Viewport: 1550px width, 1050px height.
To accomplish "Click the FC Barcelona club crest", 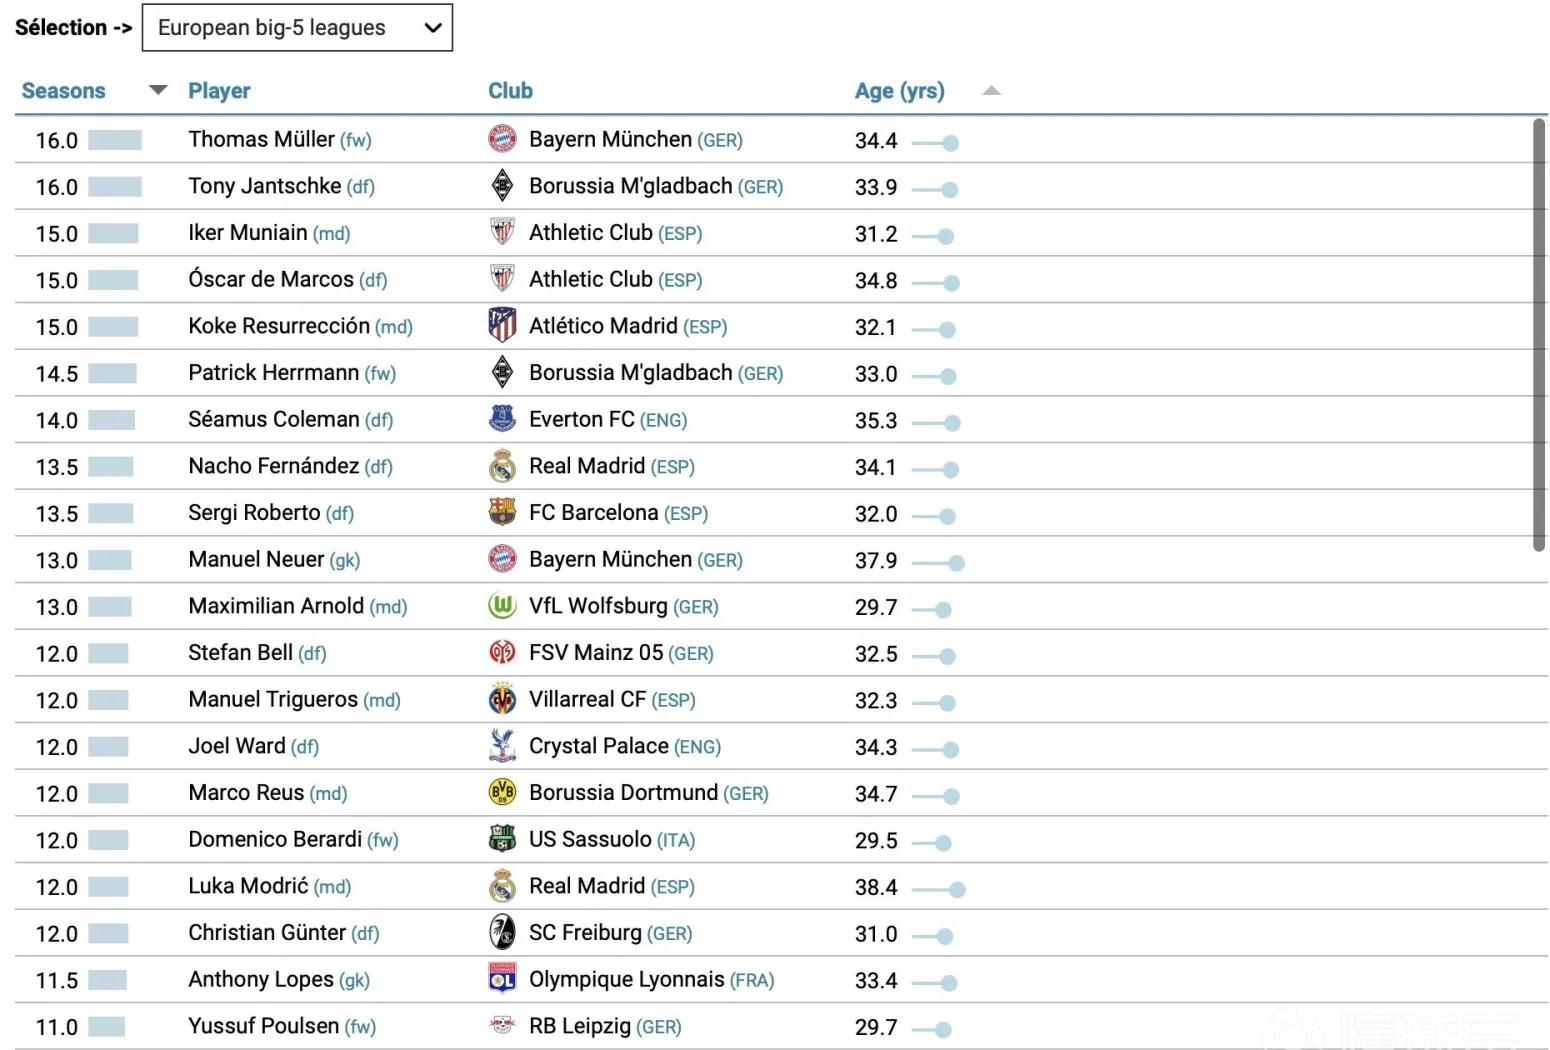I will 502,512.
